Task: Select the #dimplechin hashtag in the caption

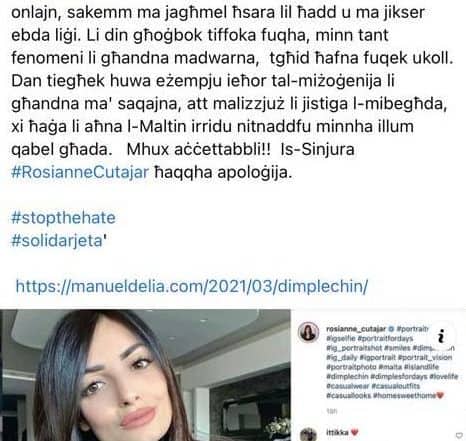Action: tap(347, 376)
